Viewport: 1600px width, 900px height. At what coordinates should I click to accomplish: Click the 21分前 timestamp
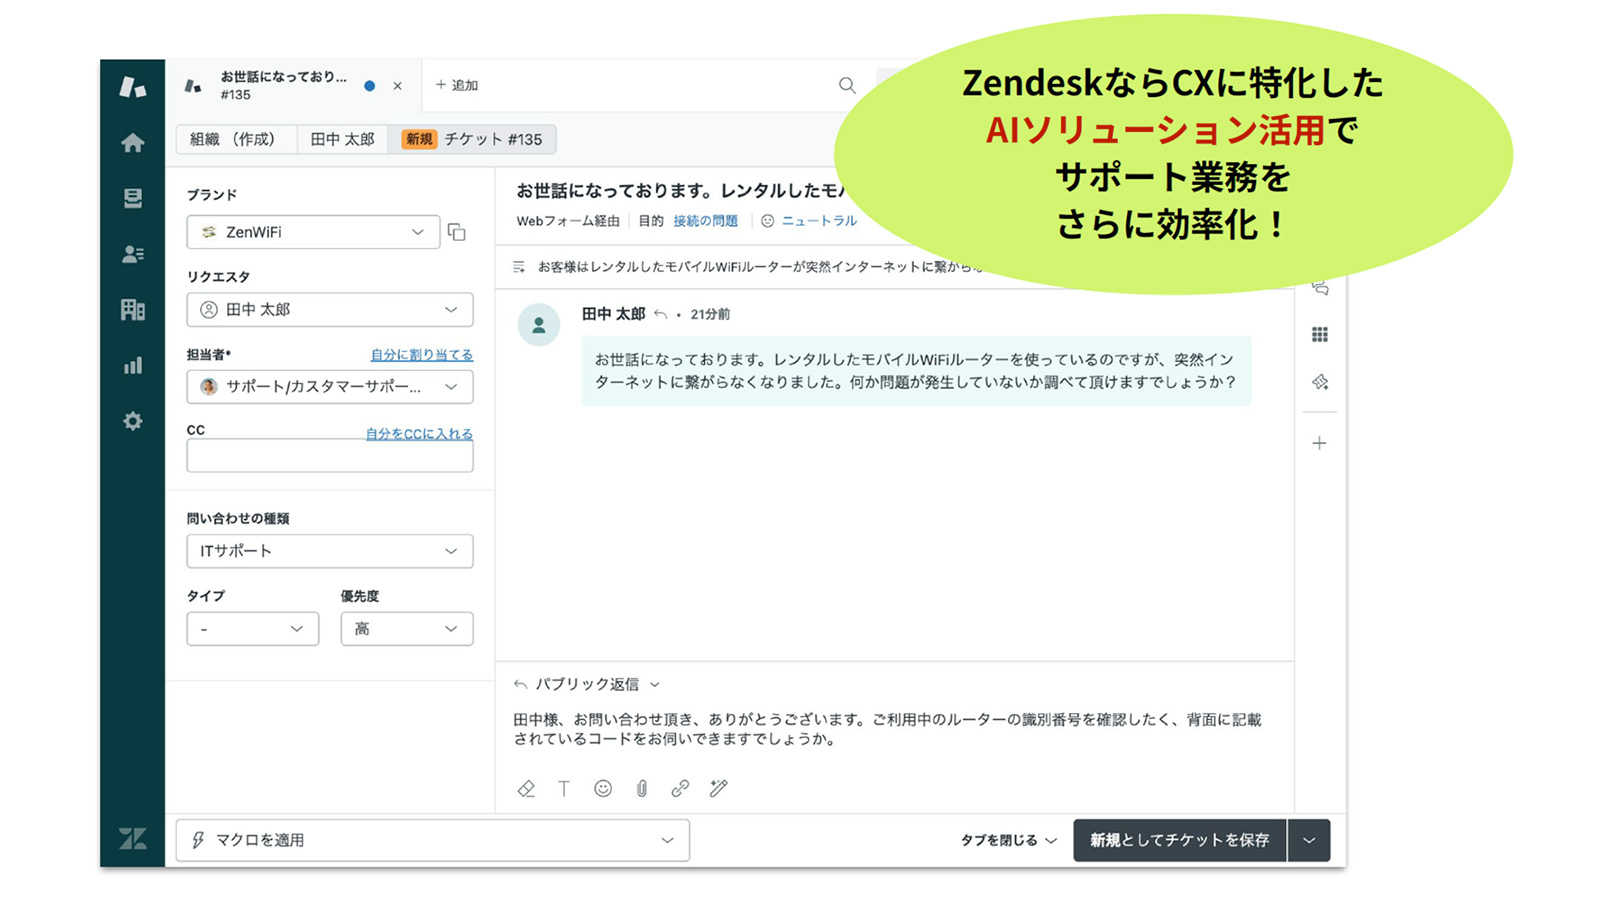pos(710,314)
